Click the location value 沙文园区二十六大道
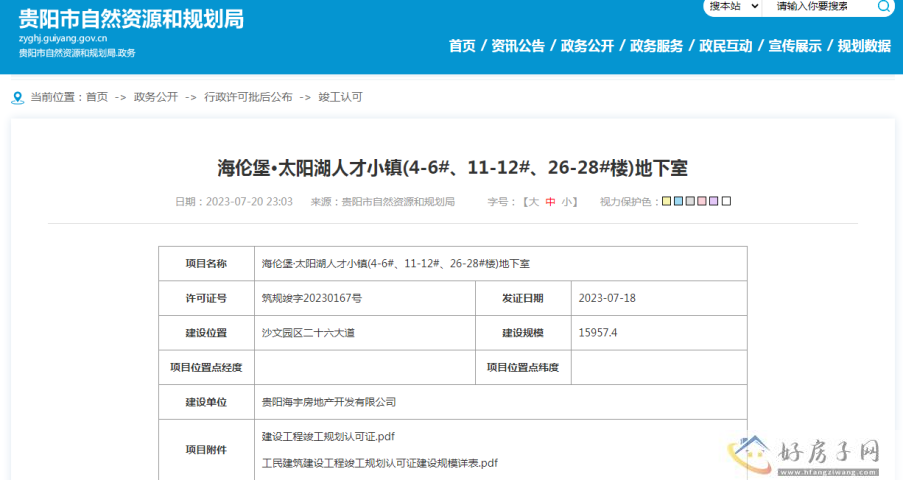This screenshot has width=903, height=480. click(308, 333)
